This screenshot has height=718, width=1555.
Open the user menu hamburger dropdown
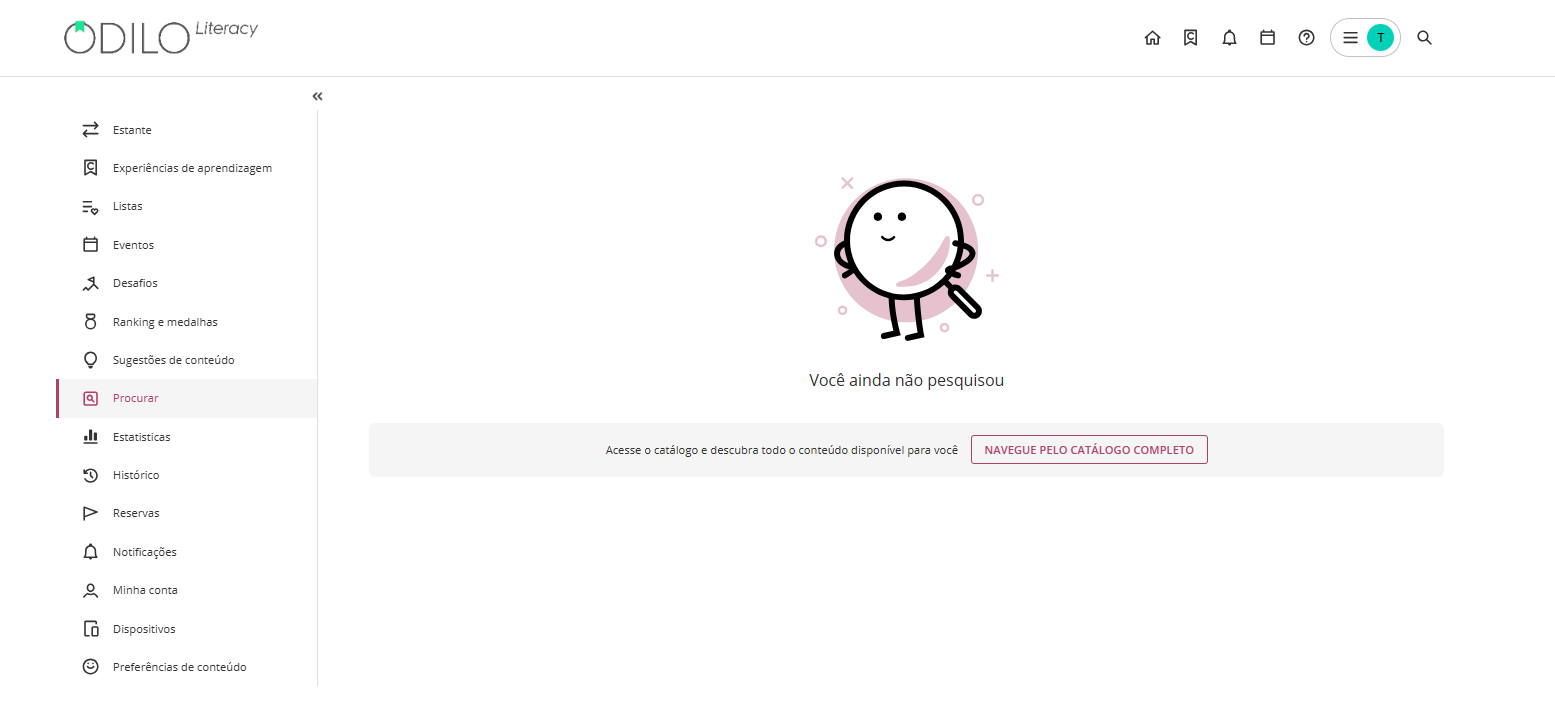click(1349, 38)
